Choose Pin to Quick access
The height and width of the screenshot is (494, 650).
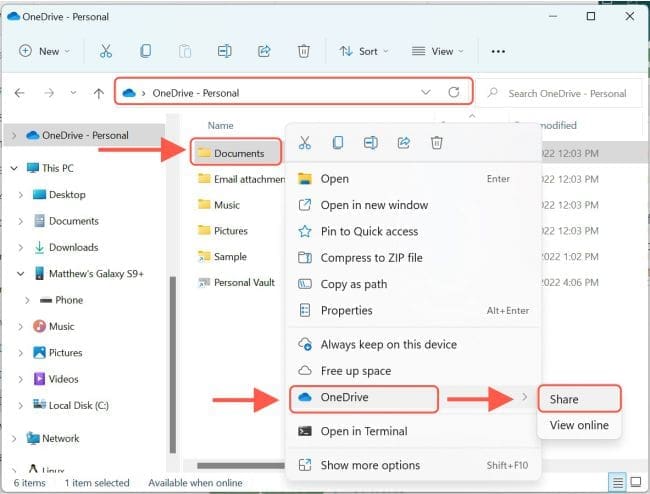pyautogui.click(x=369, y=231)
